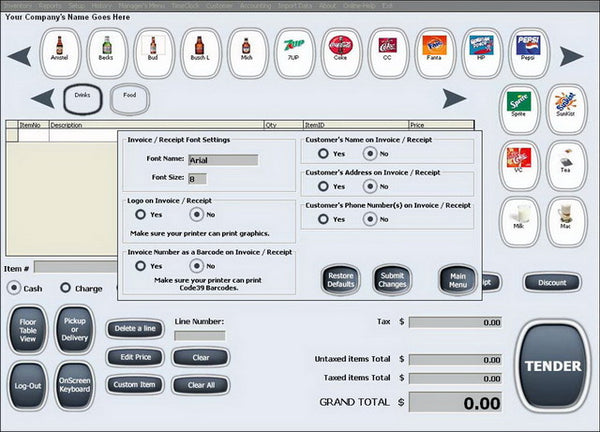Choose the Milk item icon
Viewport: 600px width, 432px height.
pos(519,221)
